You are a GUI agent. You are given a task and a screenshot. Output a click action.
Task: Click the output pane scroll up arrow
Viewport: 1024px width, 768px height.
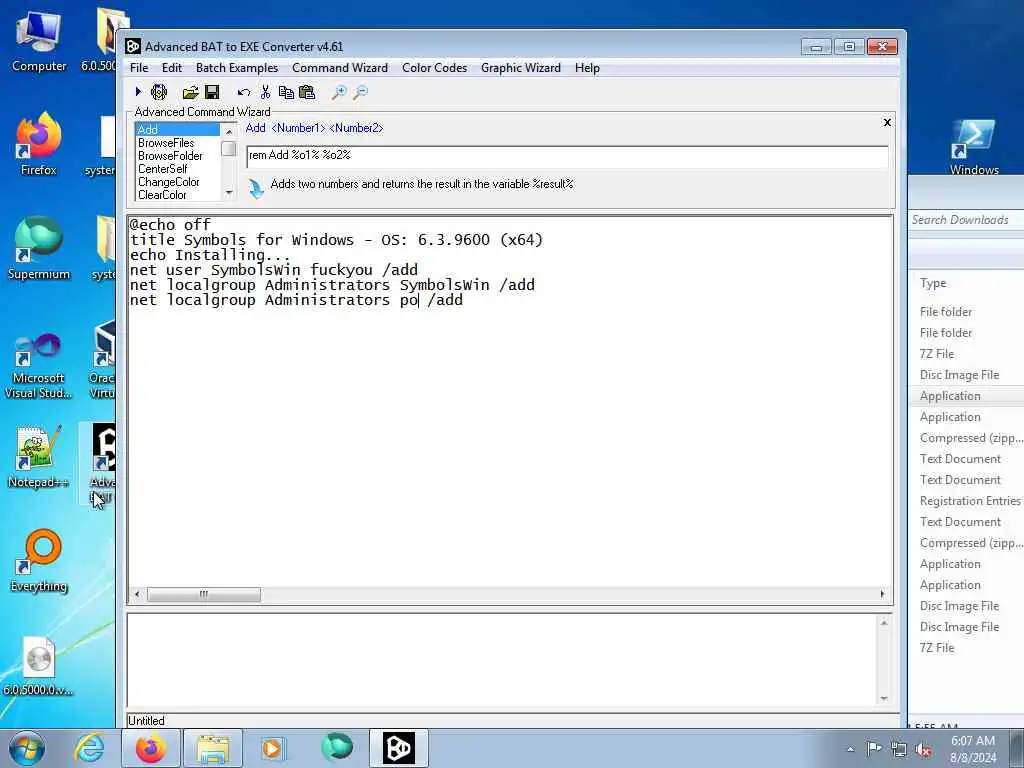coord(884,622)
